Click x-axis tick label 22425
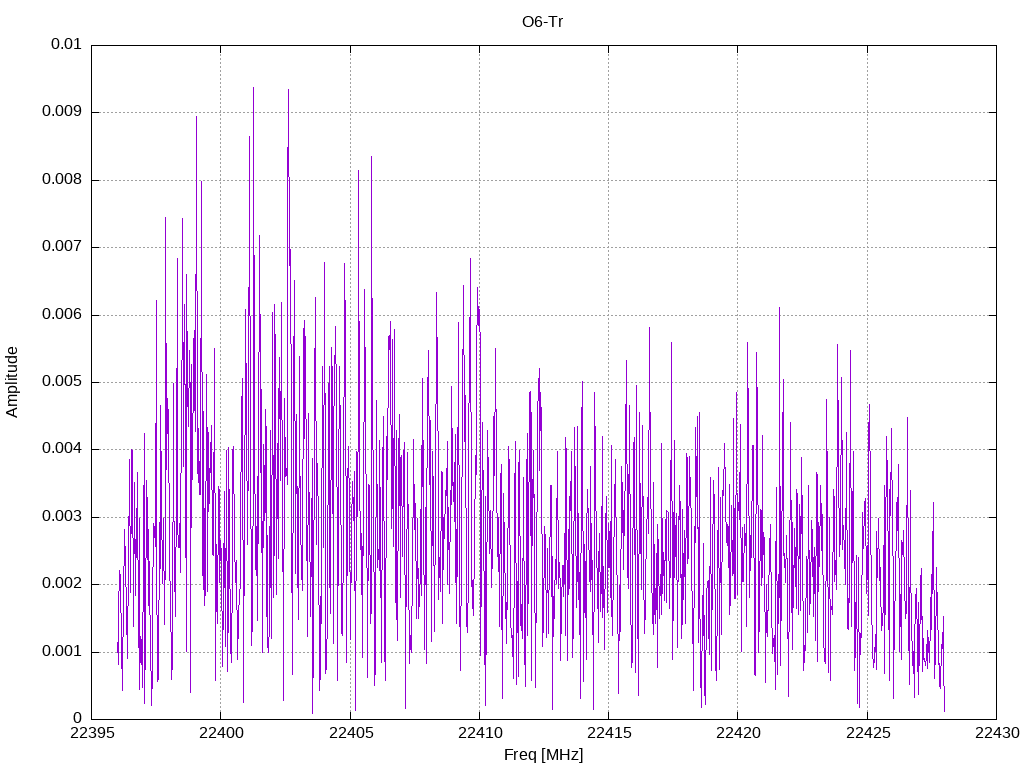Screen dimensions: 1024x768 coord(867,733)
